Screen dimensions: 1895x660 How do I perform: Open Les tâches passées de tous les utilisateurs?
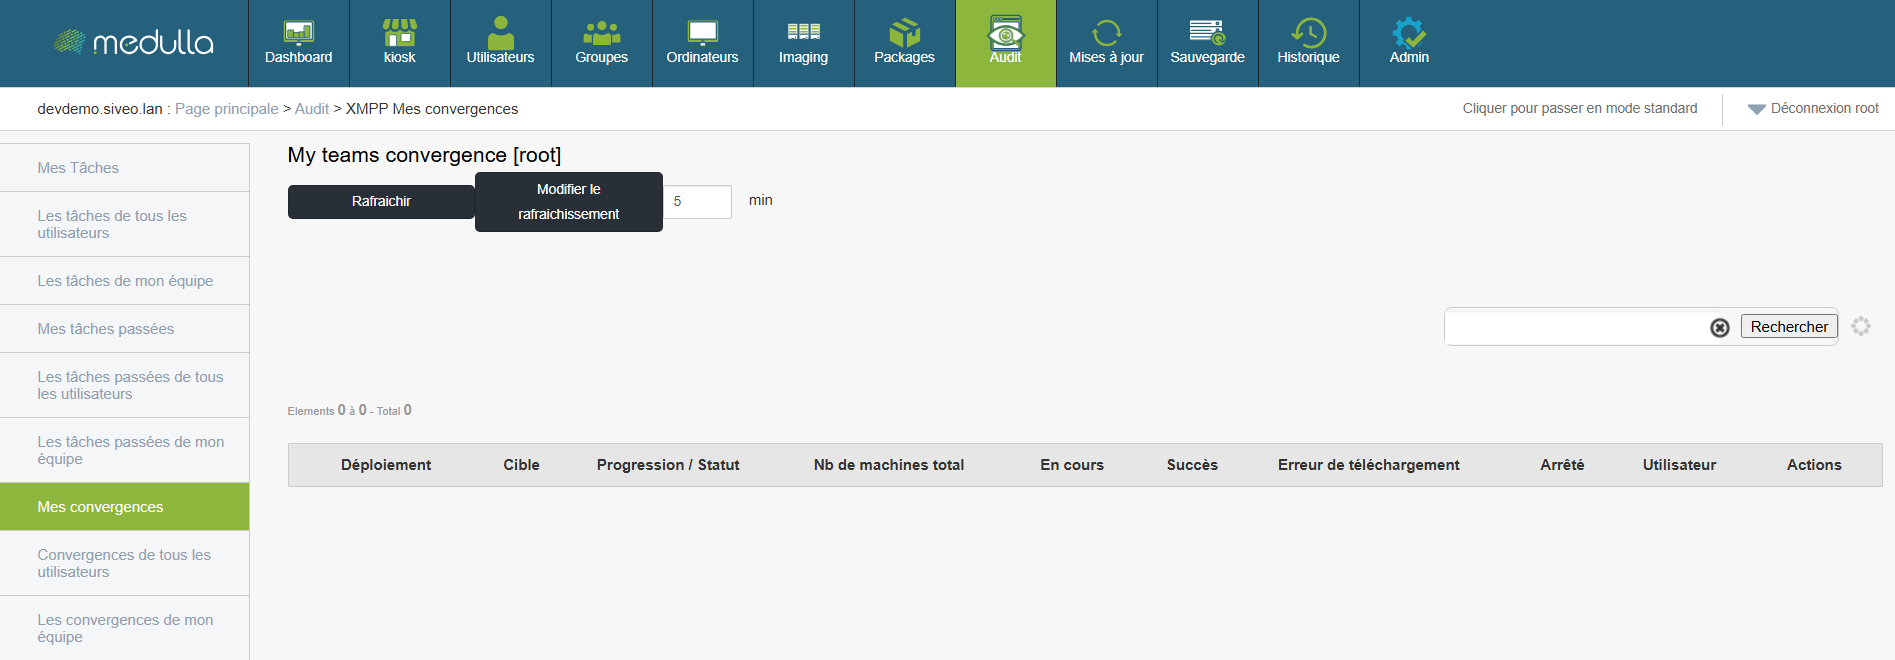point(124,385)
